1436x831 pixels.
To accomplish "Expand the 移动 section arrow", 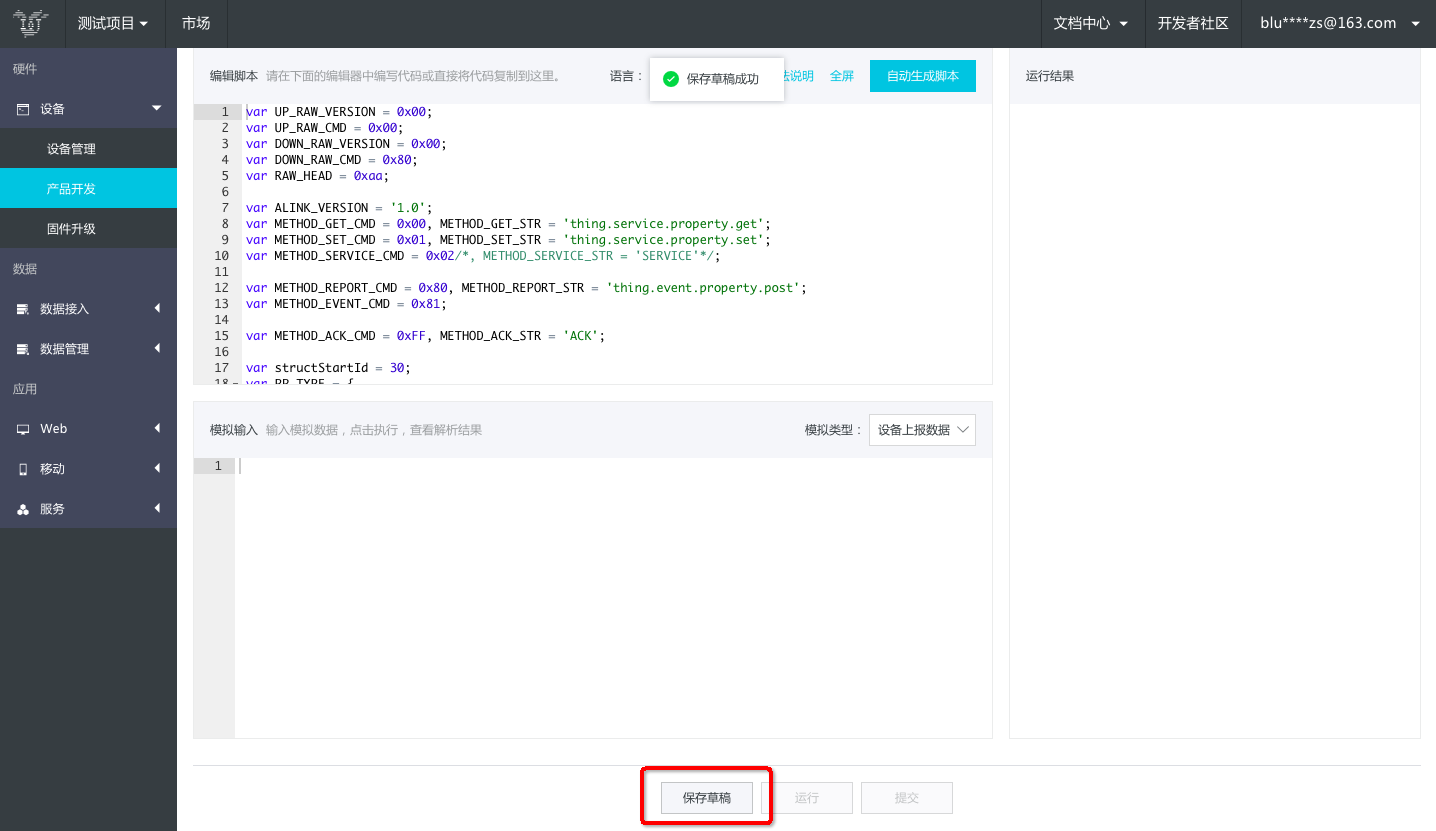I will pyautogui.click(x=157, y=468).
